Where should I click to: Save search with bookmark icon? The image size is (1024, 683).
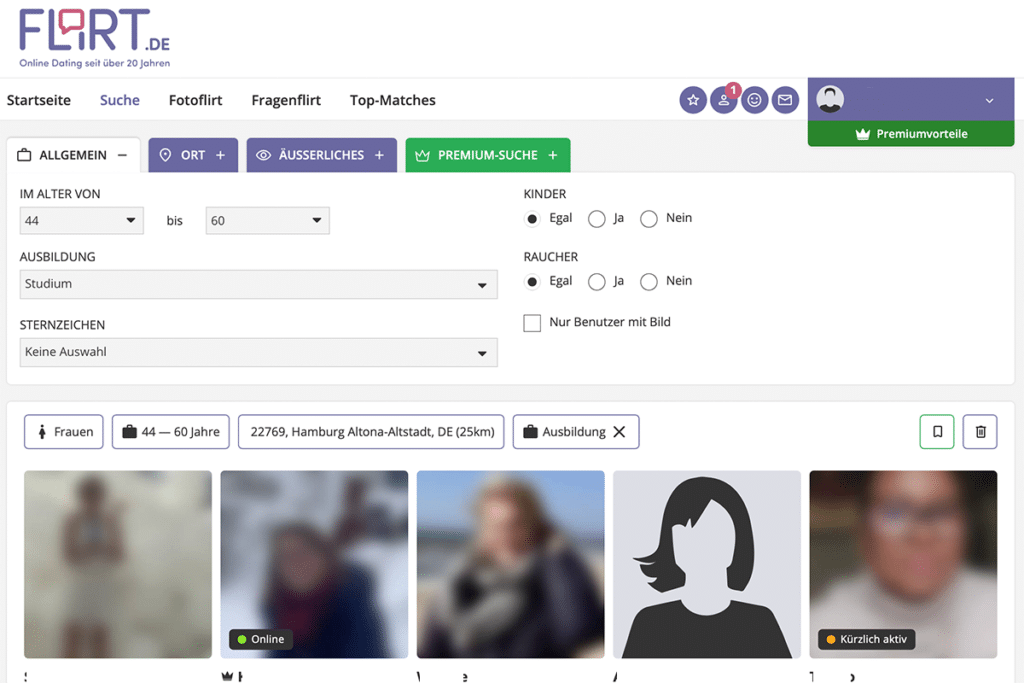(937, 432)
